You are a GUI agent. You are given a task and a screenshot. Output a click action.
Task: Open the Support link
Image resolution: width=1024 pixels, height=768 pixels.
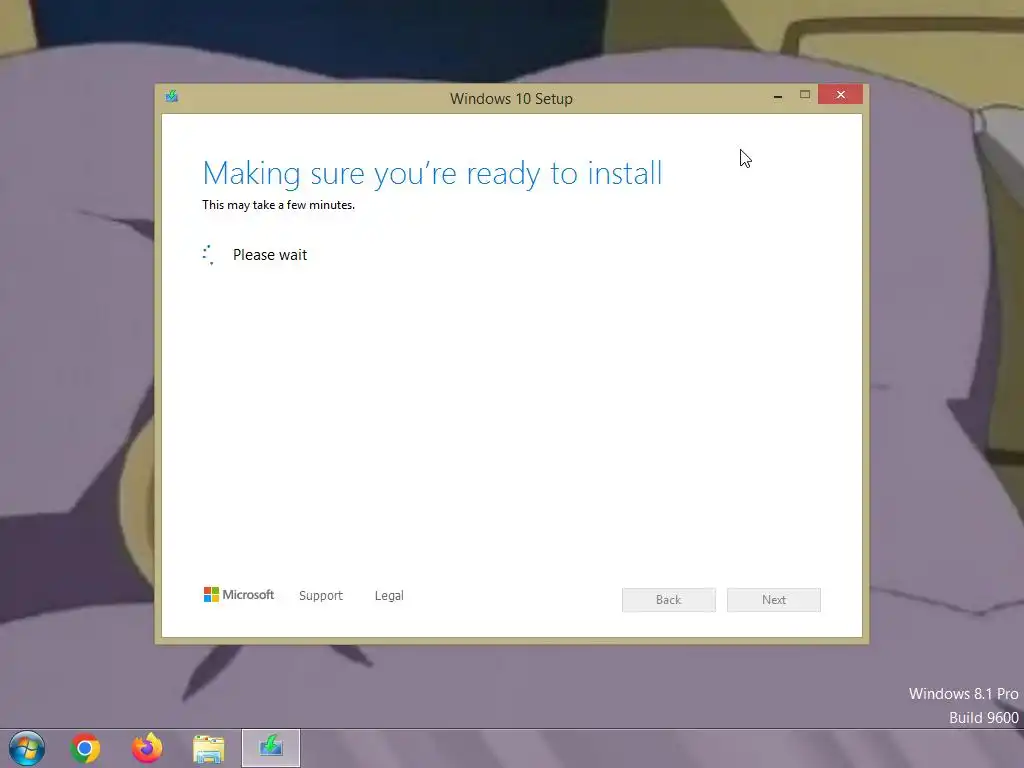(x=321, y=596)
